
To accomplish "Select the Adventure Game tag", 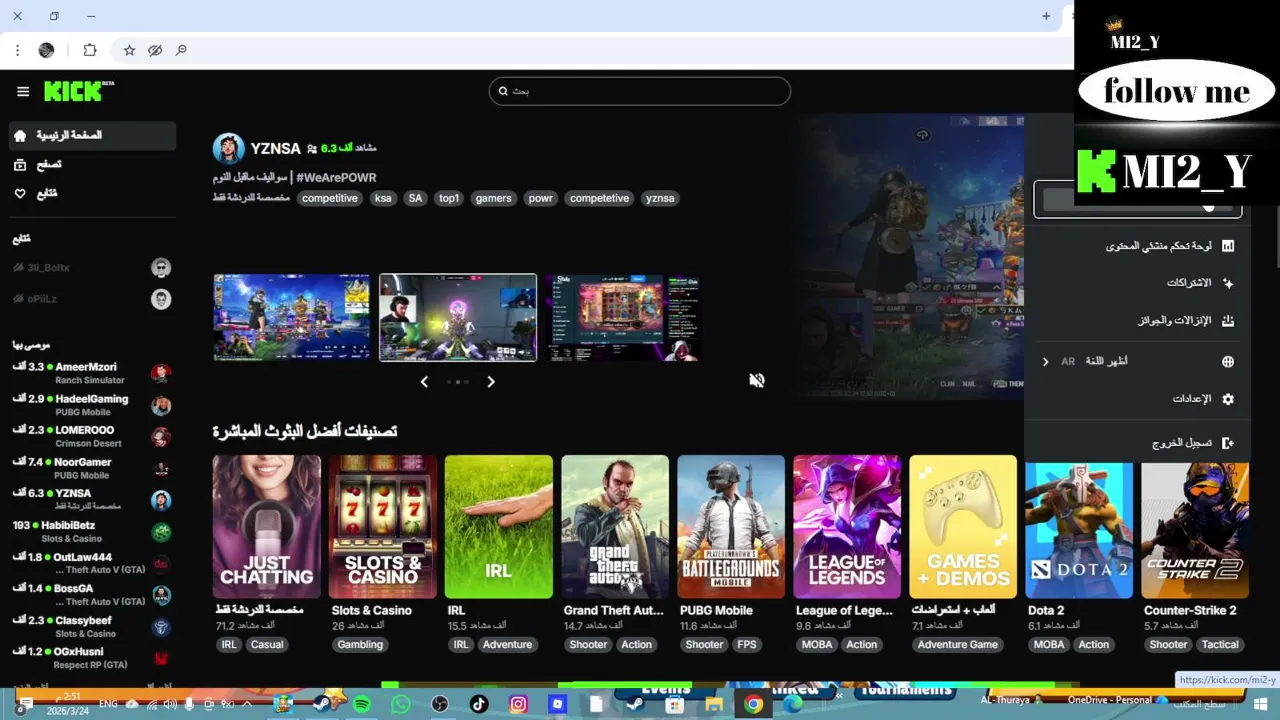I will click(x=957, y=645).
